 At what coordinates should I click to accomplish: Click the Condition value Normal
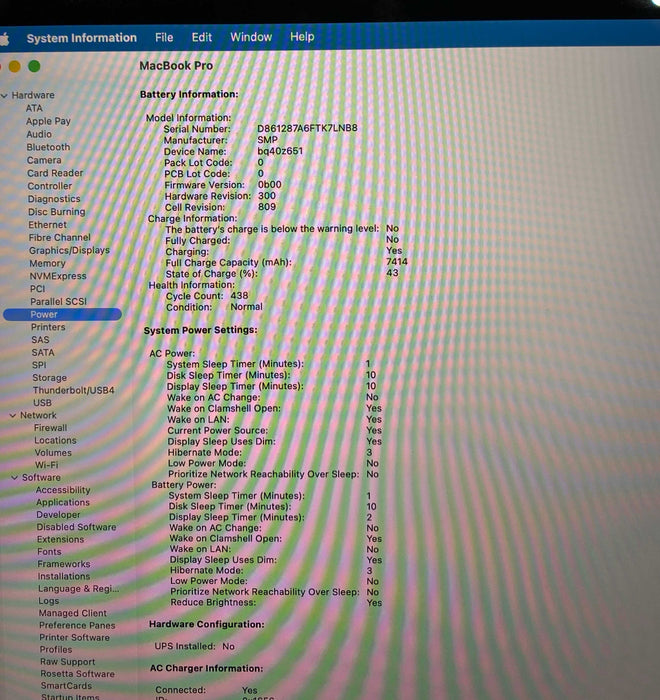tap(246, 307)
